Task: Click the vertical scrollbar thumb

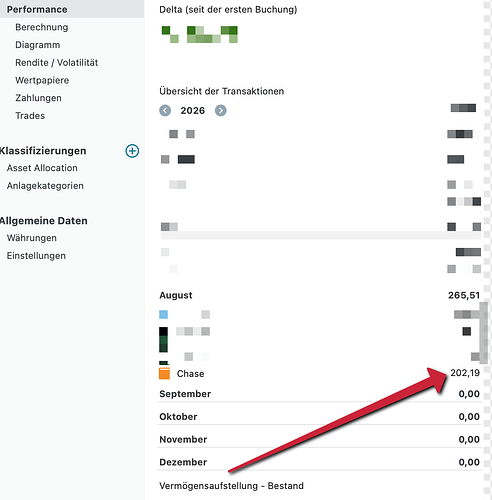Action: pos(483,332)
